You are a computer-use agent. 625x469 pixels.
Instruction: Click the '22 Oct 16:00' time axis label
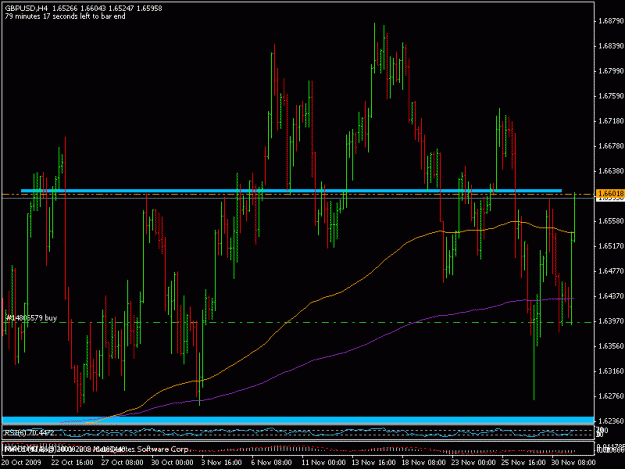pos(72,462)
